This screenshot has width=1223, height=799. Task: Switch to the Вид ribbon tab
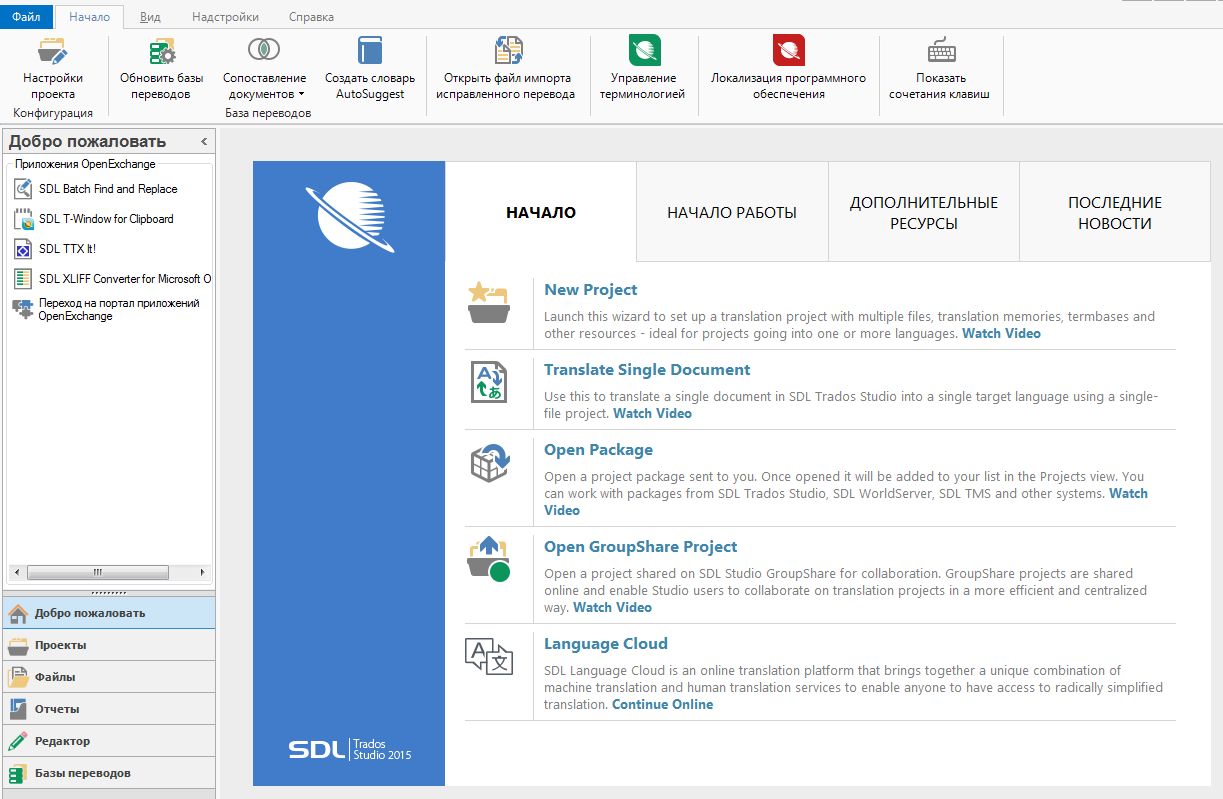[150, 17]
